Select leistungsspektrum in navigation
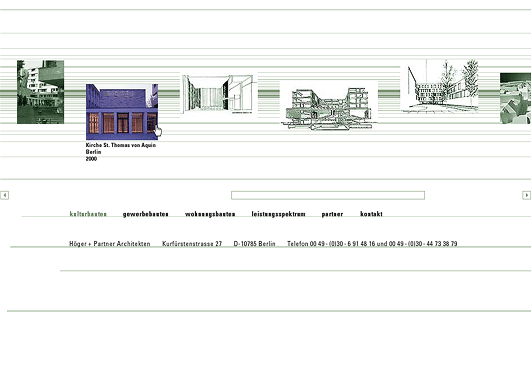The width and height of the screenshot is (531, 368). pos(278,214)
